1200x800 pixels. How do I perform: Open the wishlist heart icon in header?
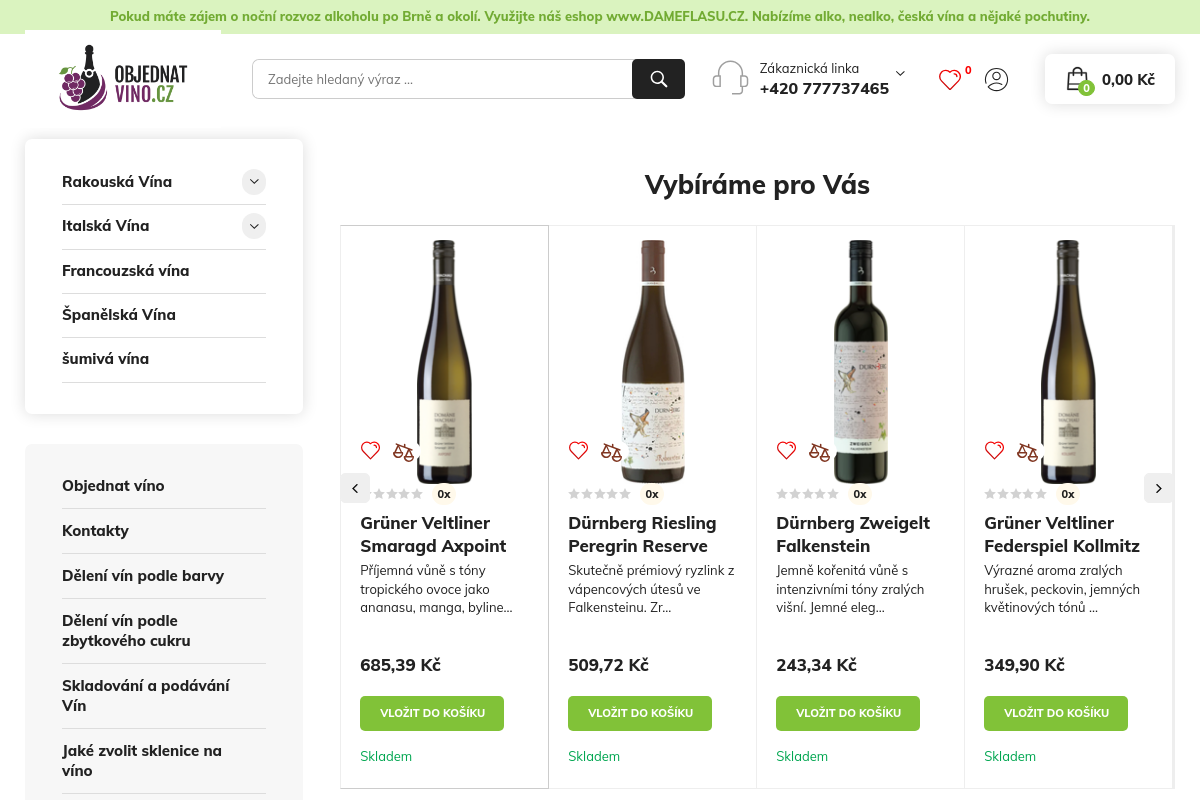949,80
